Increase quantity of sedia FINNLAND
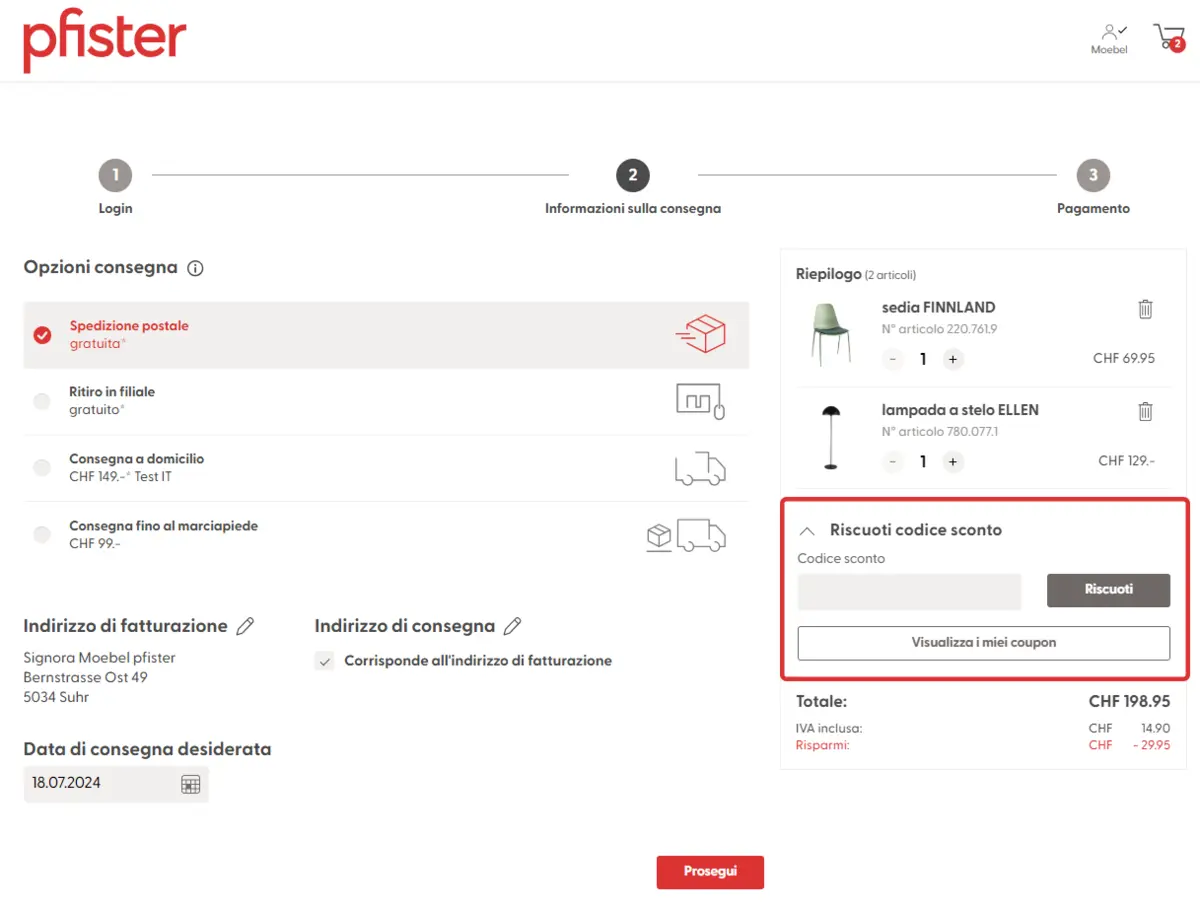The width and height of the screenshot is (1200, 909). [953, 359]
